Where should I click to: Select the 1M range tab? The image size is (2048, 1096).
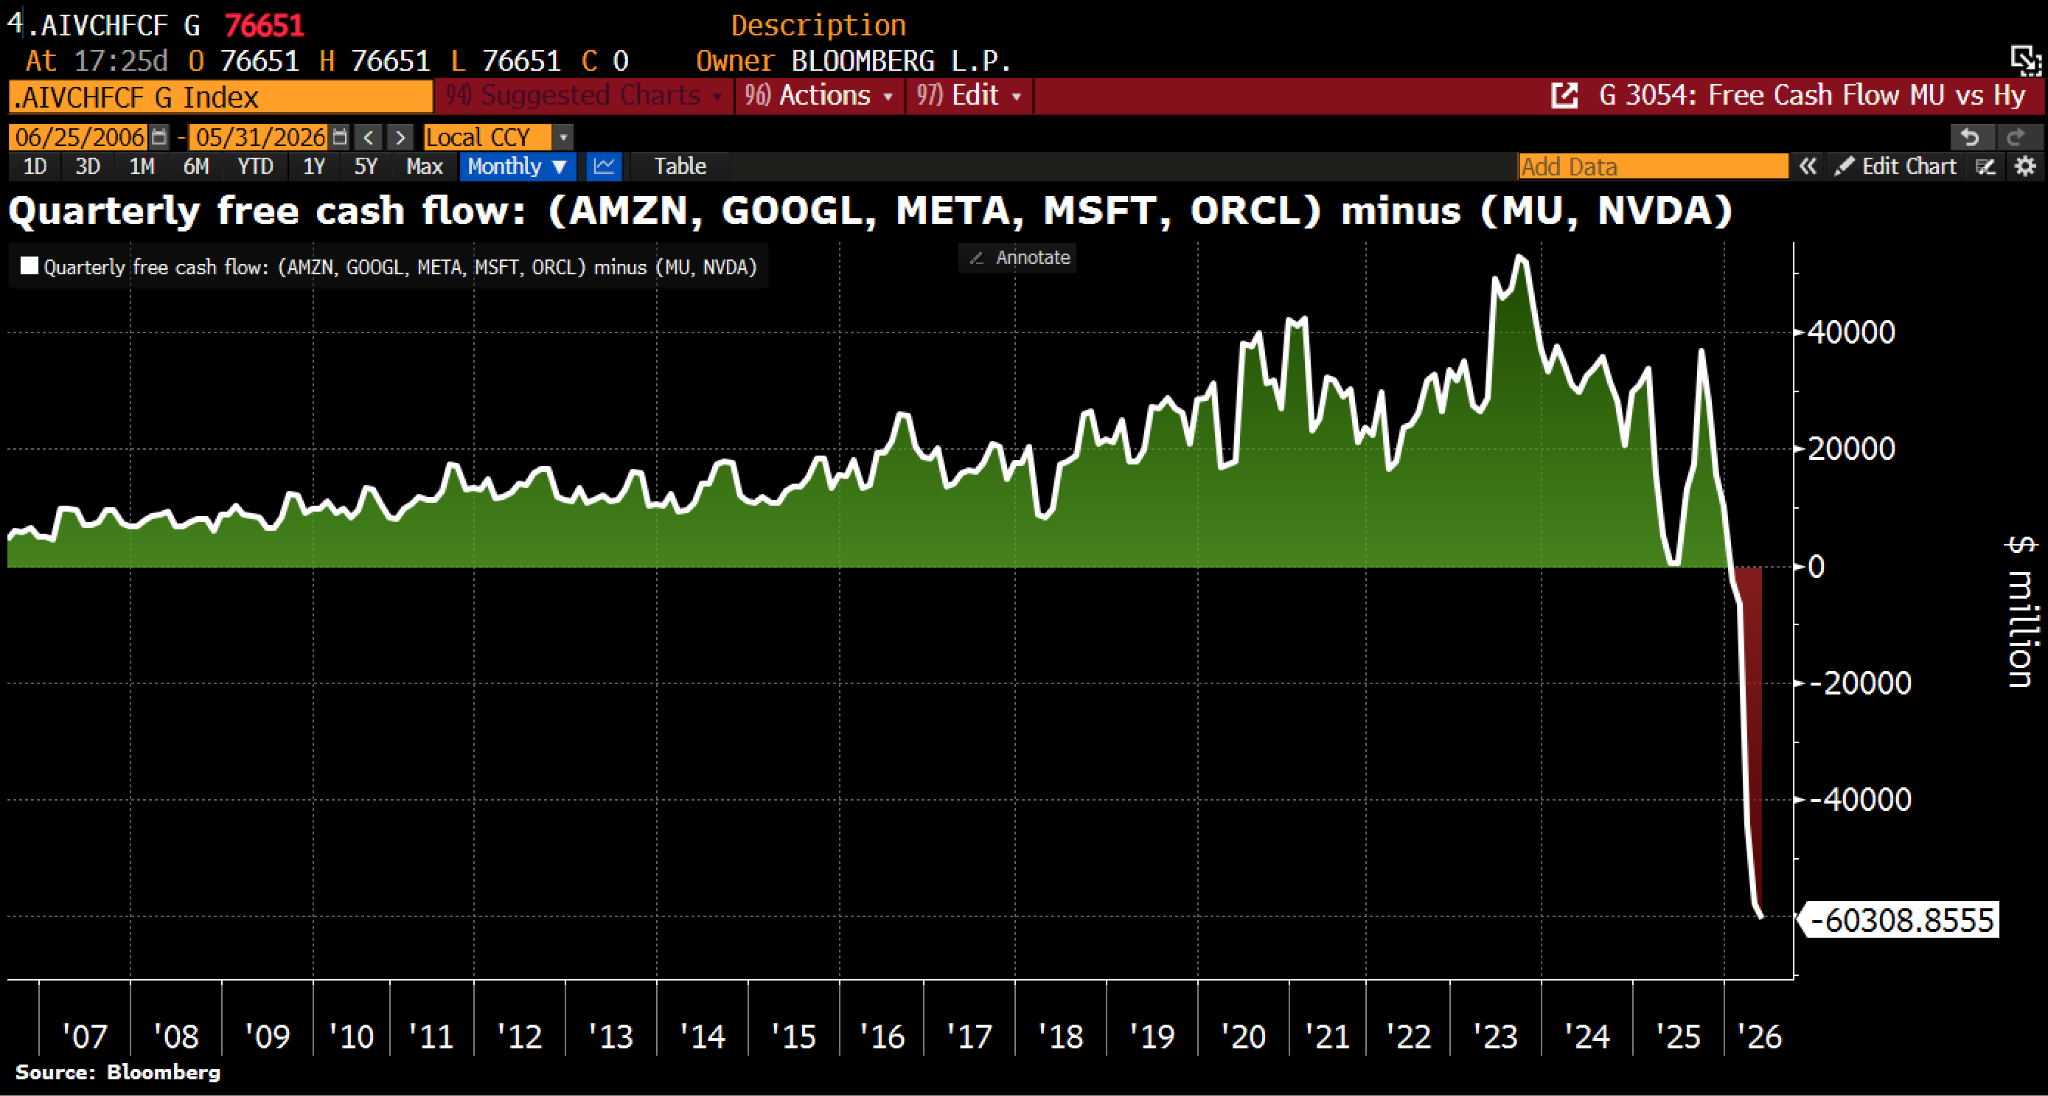[x=142, y=166]
